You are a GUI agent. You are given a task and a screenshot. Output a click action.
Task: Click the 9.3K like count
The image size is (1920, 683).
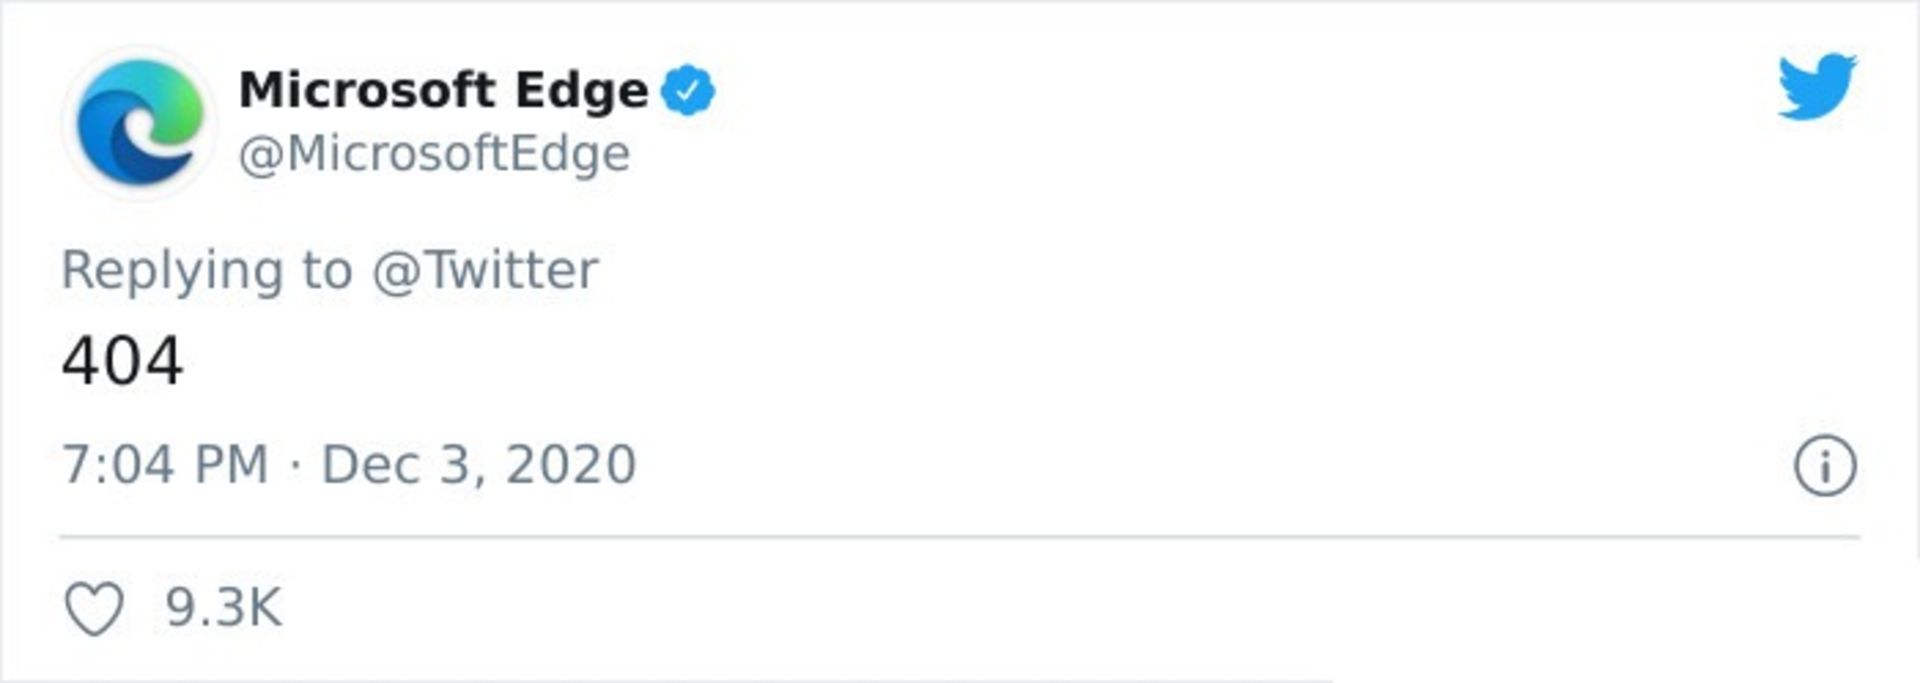pos(223,608)
